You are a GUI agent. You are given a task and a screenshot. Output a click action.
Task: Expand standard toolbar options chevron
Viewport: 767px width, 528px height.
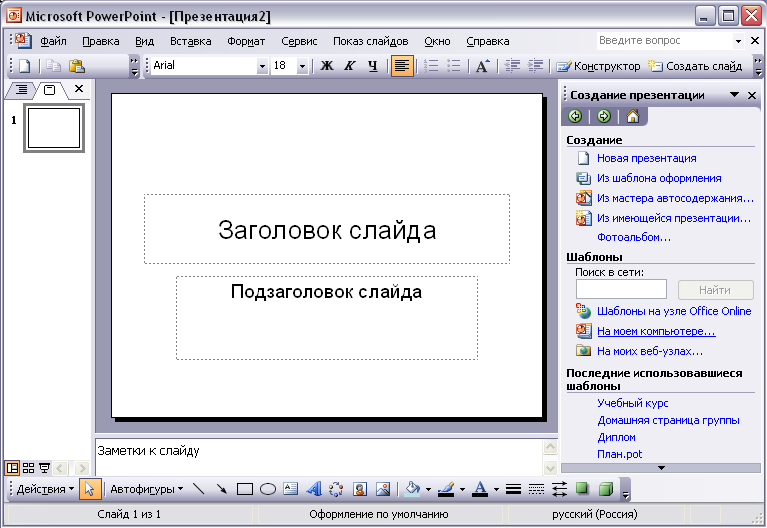[x=134, y=66]
